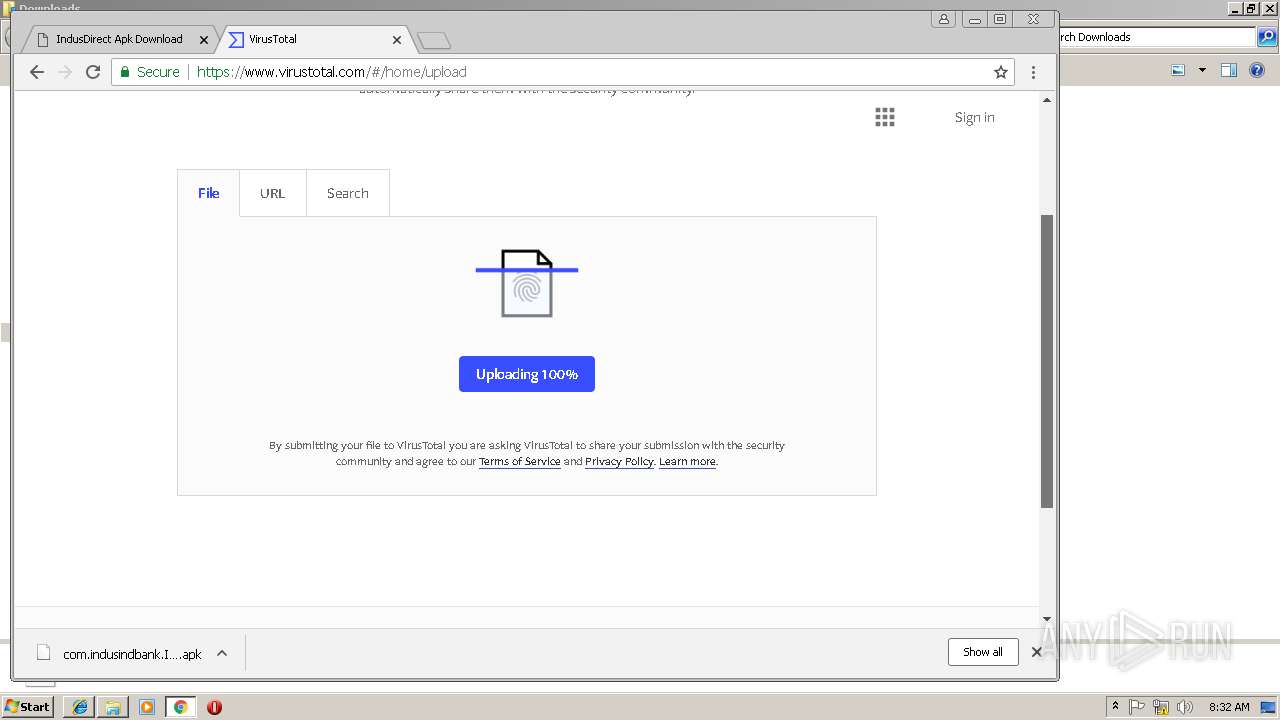This screenshot has width=1280, height=720.
Task: Open view options dropdown in Downloads window
Action: (1202, 70)
